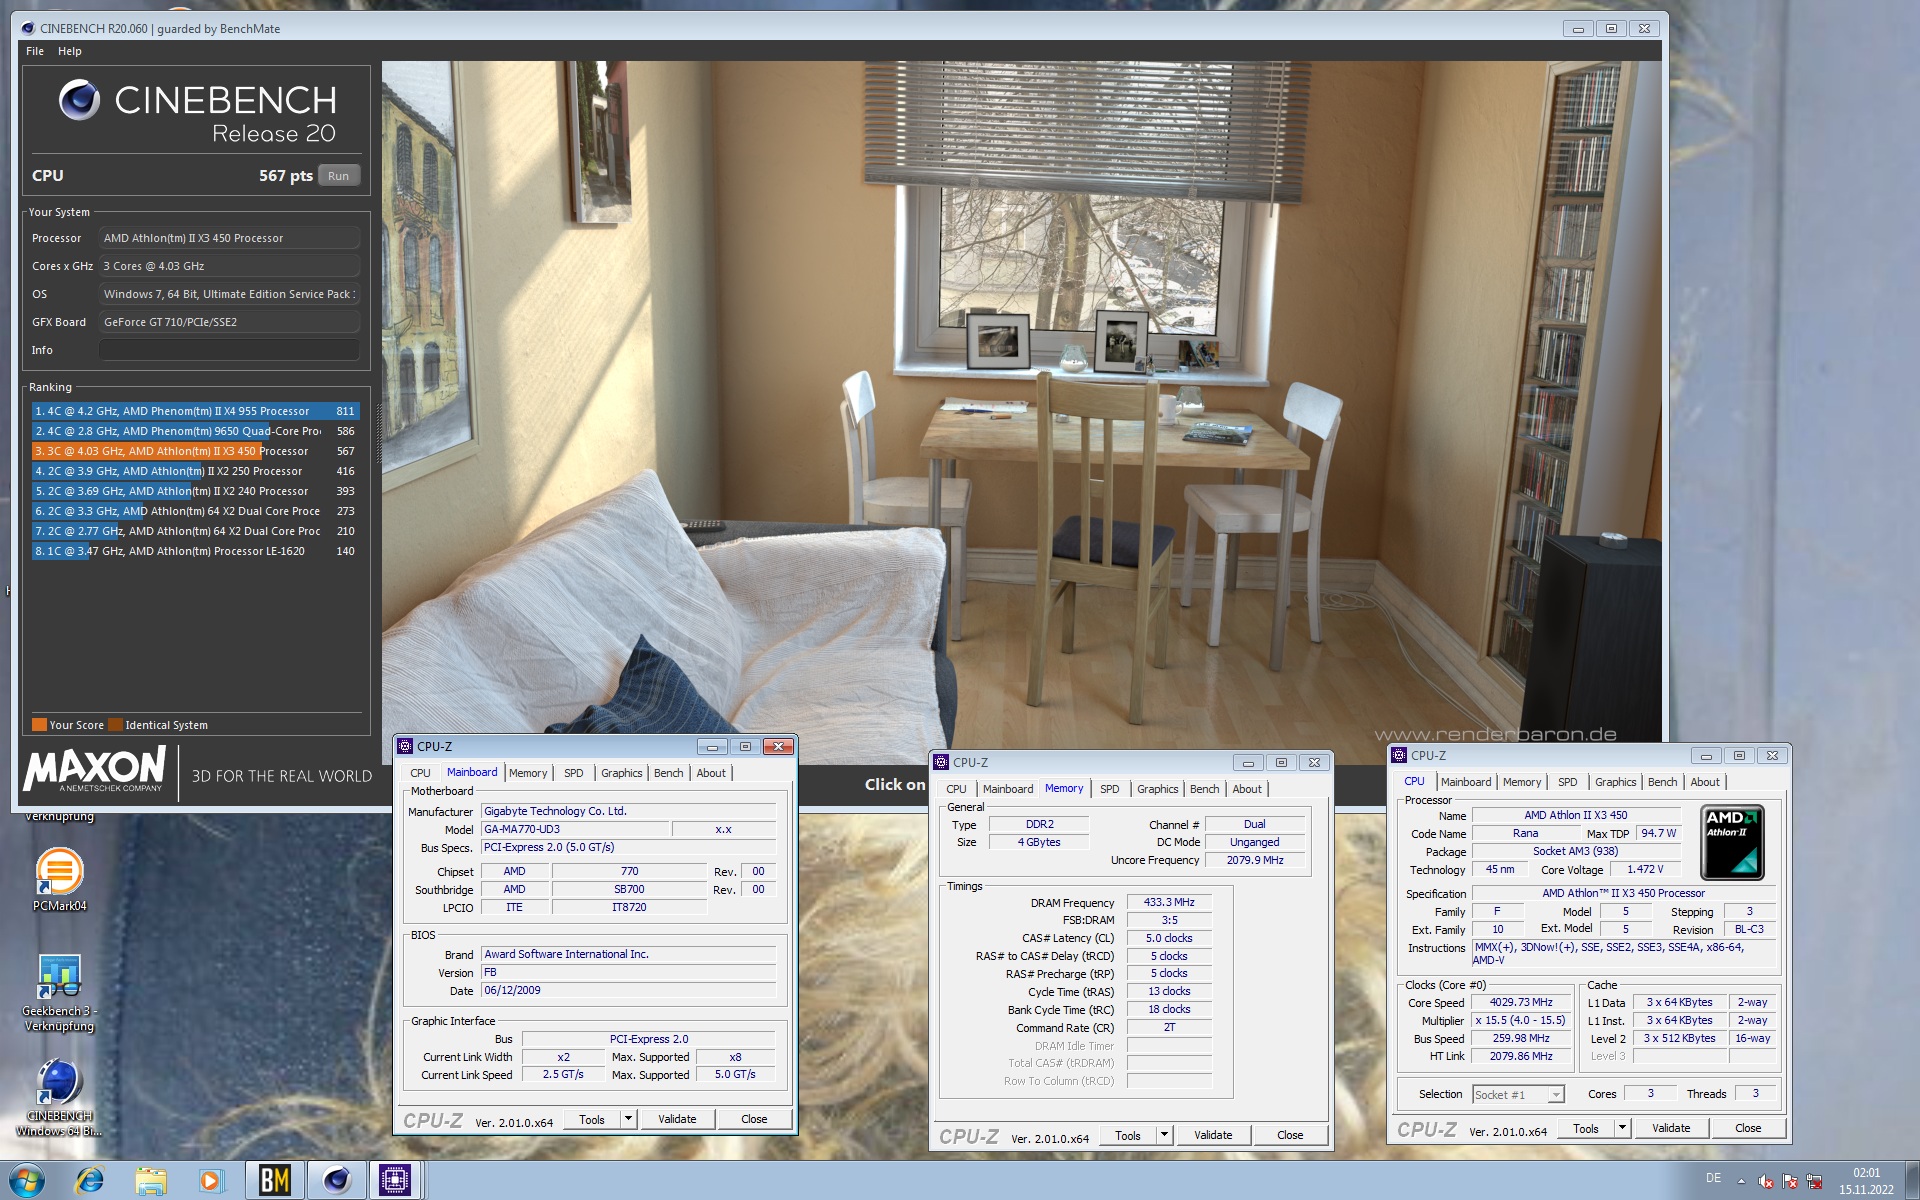
Task: Click the volume icon in system tray
Action: 1766,1181
